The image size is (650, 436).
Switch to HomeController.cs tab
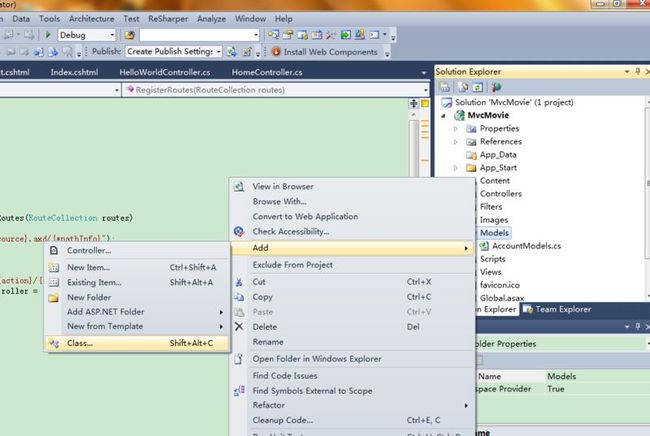click(x=267, y=72)
